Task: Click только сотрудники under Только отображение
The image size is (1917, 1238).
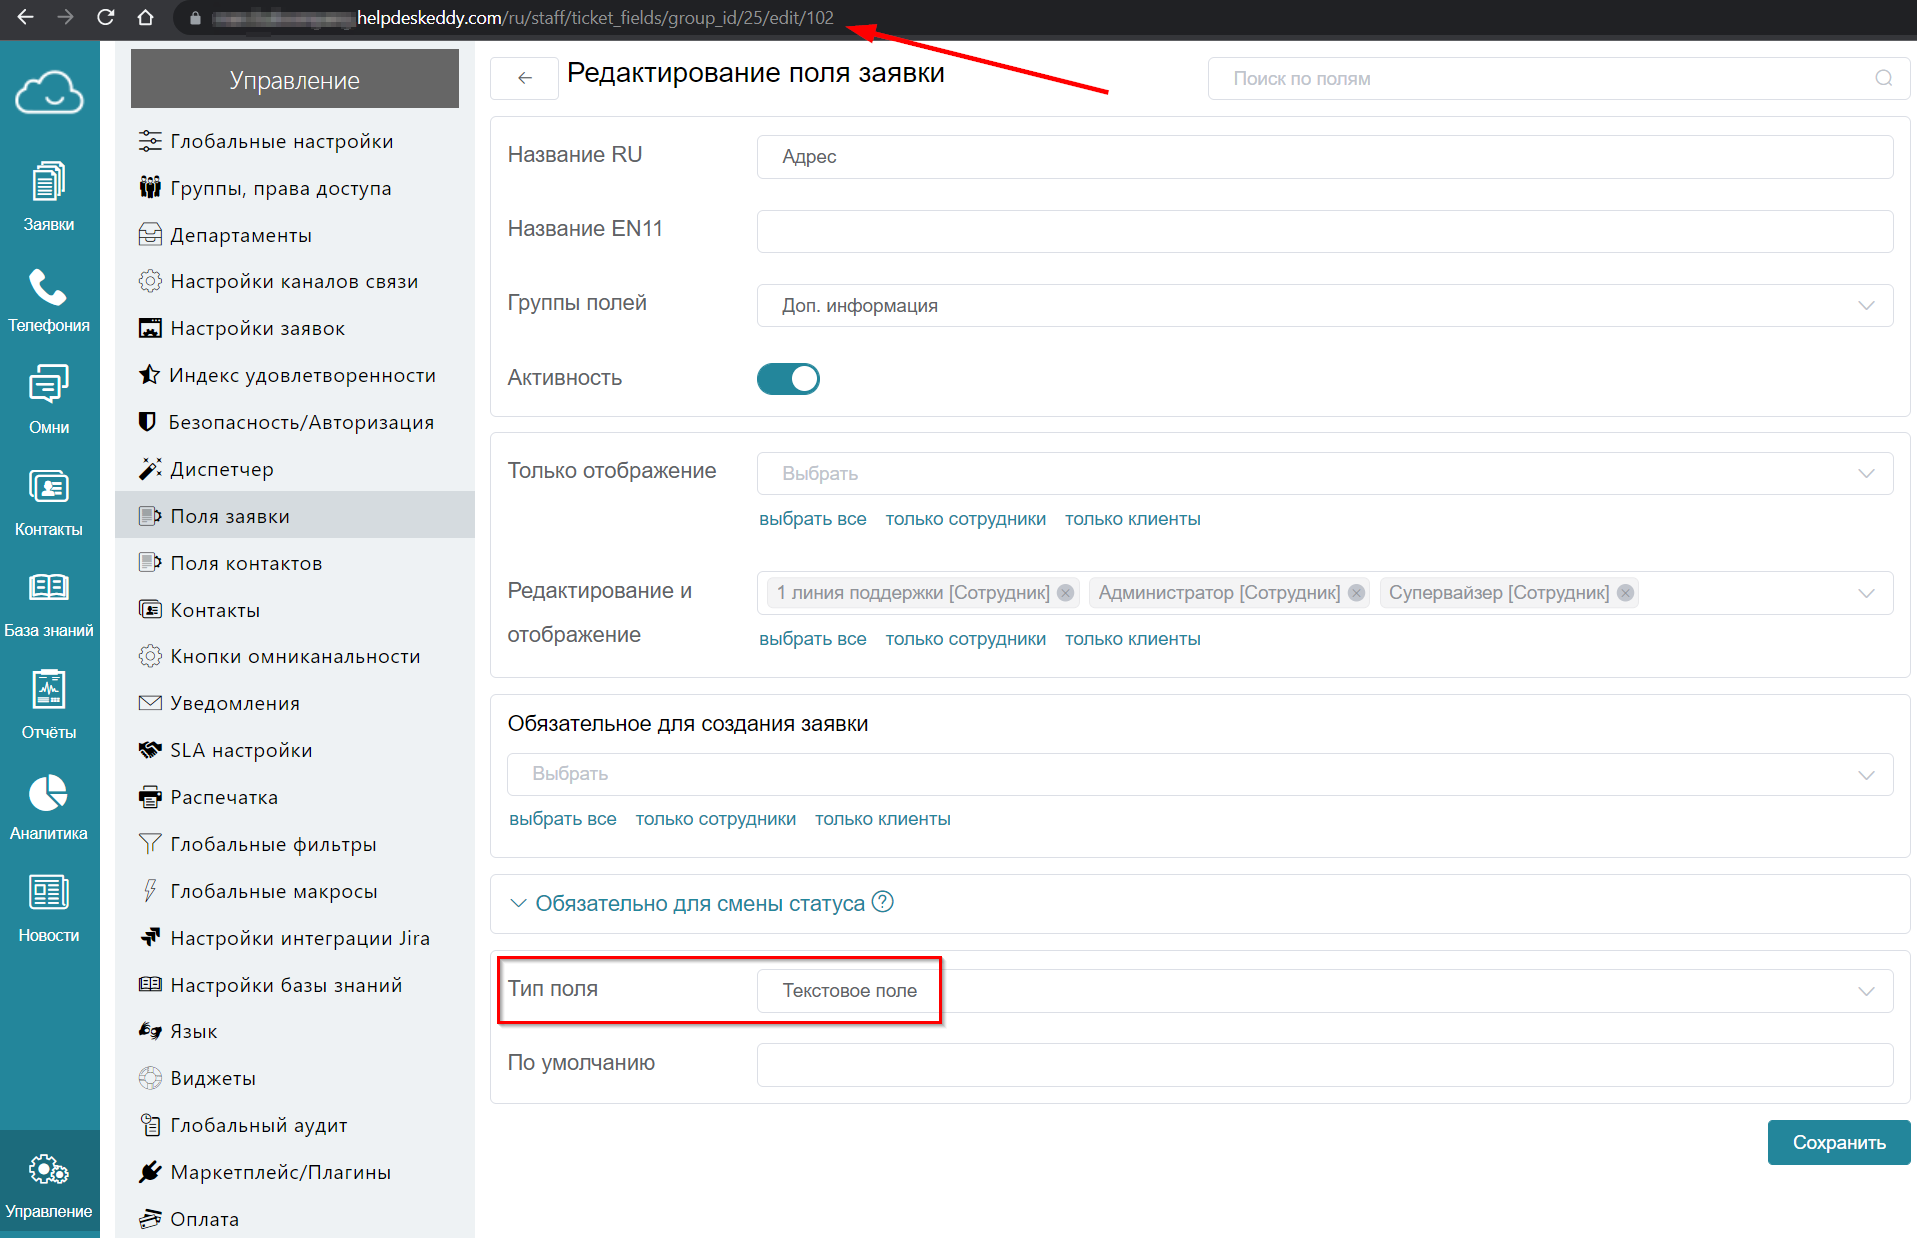Action: [x=965, y=519]
